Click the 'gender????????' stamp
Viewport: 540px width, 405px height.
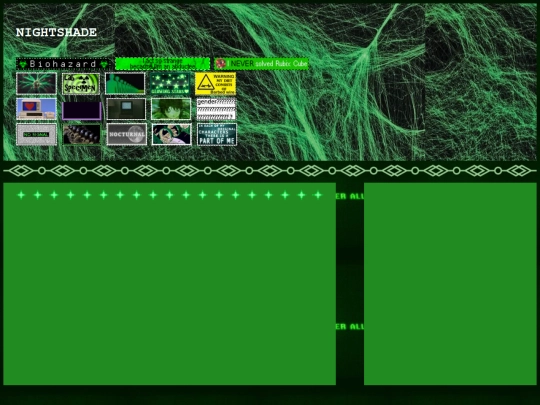(216, 109)
